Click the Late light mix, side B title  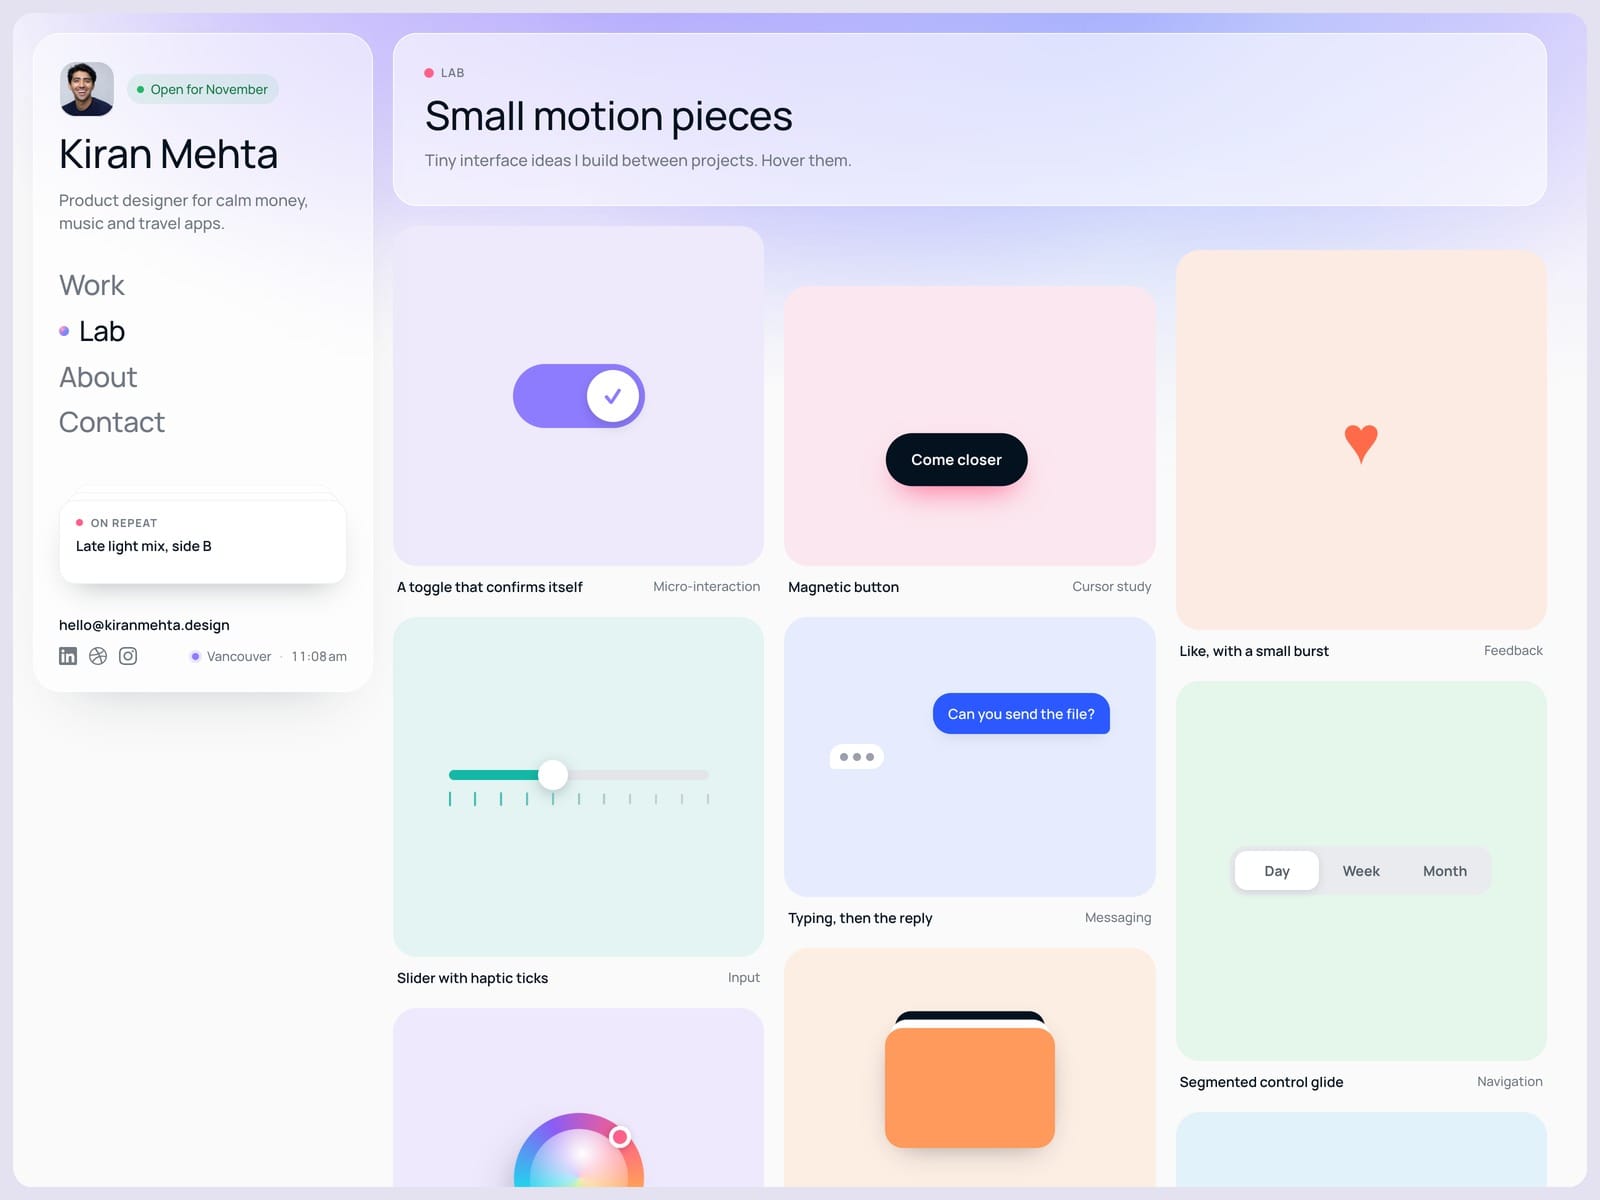click(144, 546)
